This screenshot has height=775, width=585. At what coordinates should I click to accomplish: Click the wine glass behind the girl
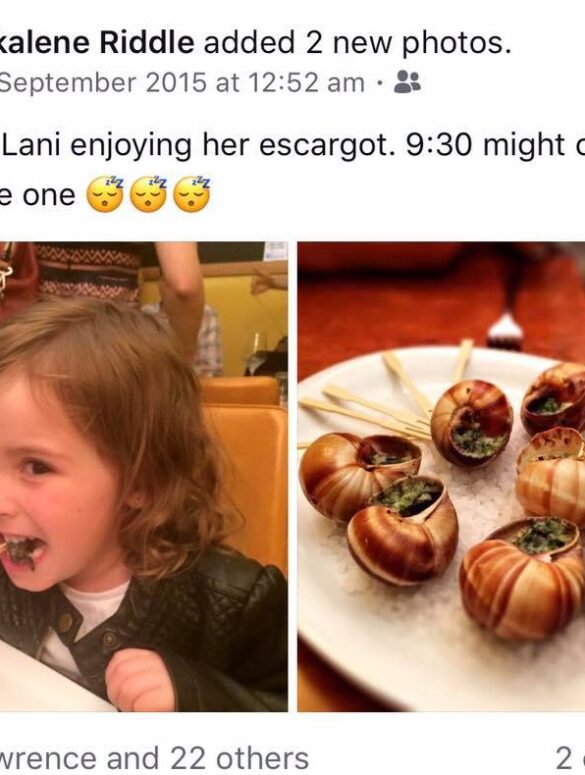[255, 354]
